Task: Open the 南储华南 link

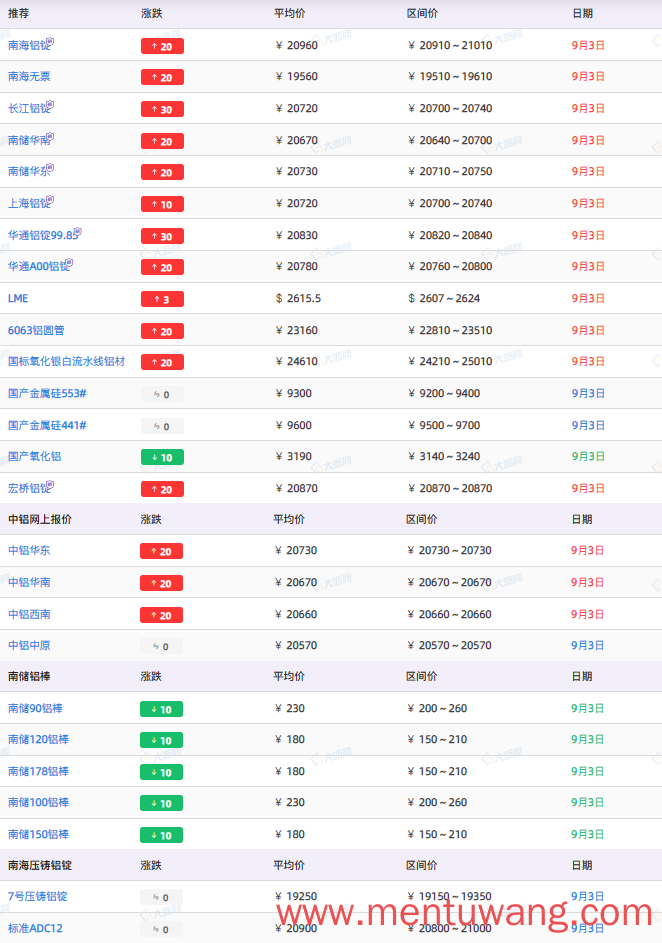Action: 28,140
